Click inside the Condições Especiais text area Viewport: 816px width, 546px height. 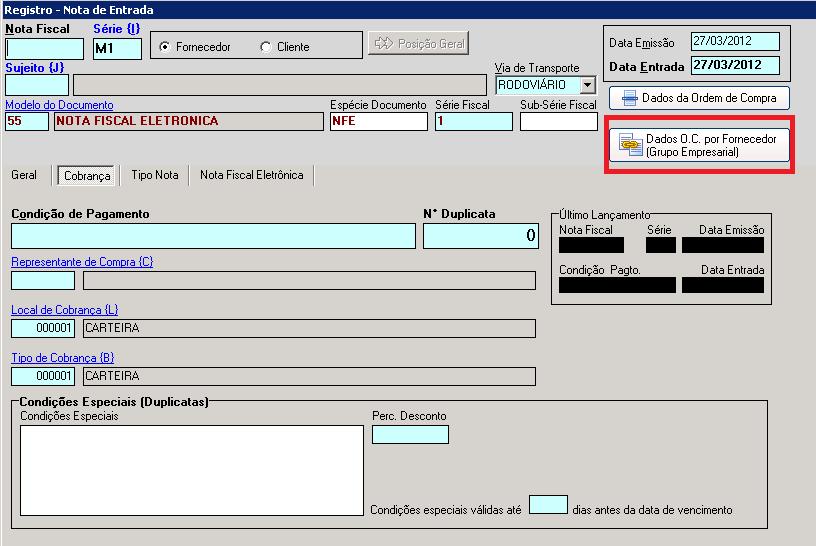click(192, 471)
